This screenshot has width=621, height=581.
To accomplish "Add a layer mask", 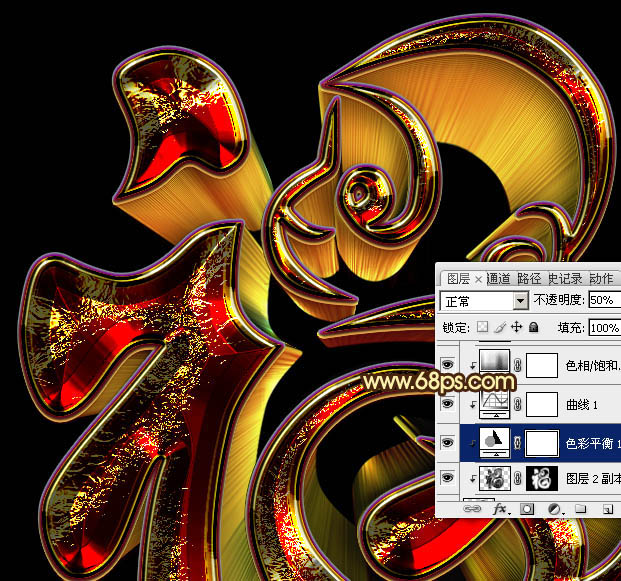I will tap(526, 509).
